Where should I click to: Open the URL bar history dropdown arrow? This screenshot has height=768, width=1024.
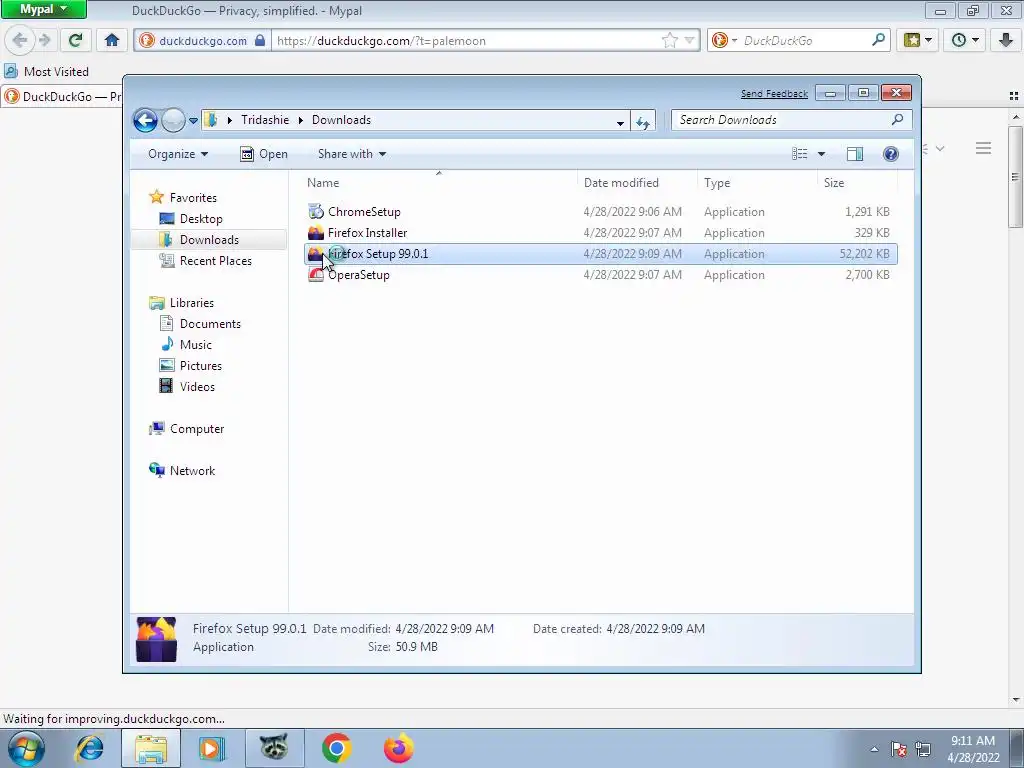(690, 40)
